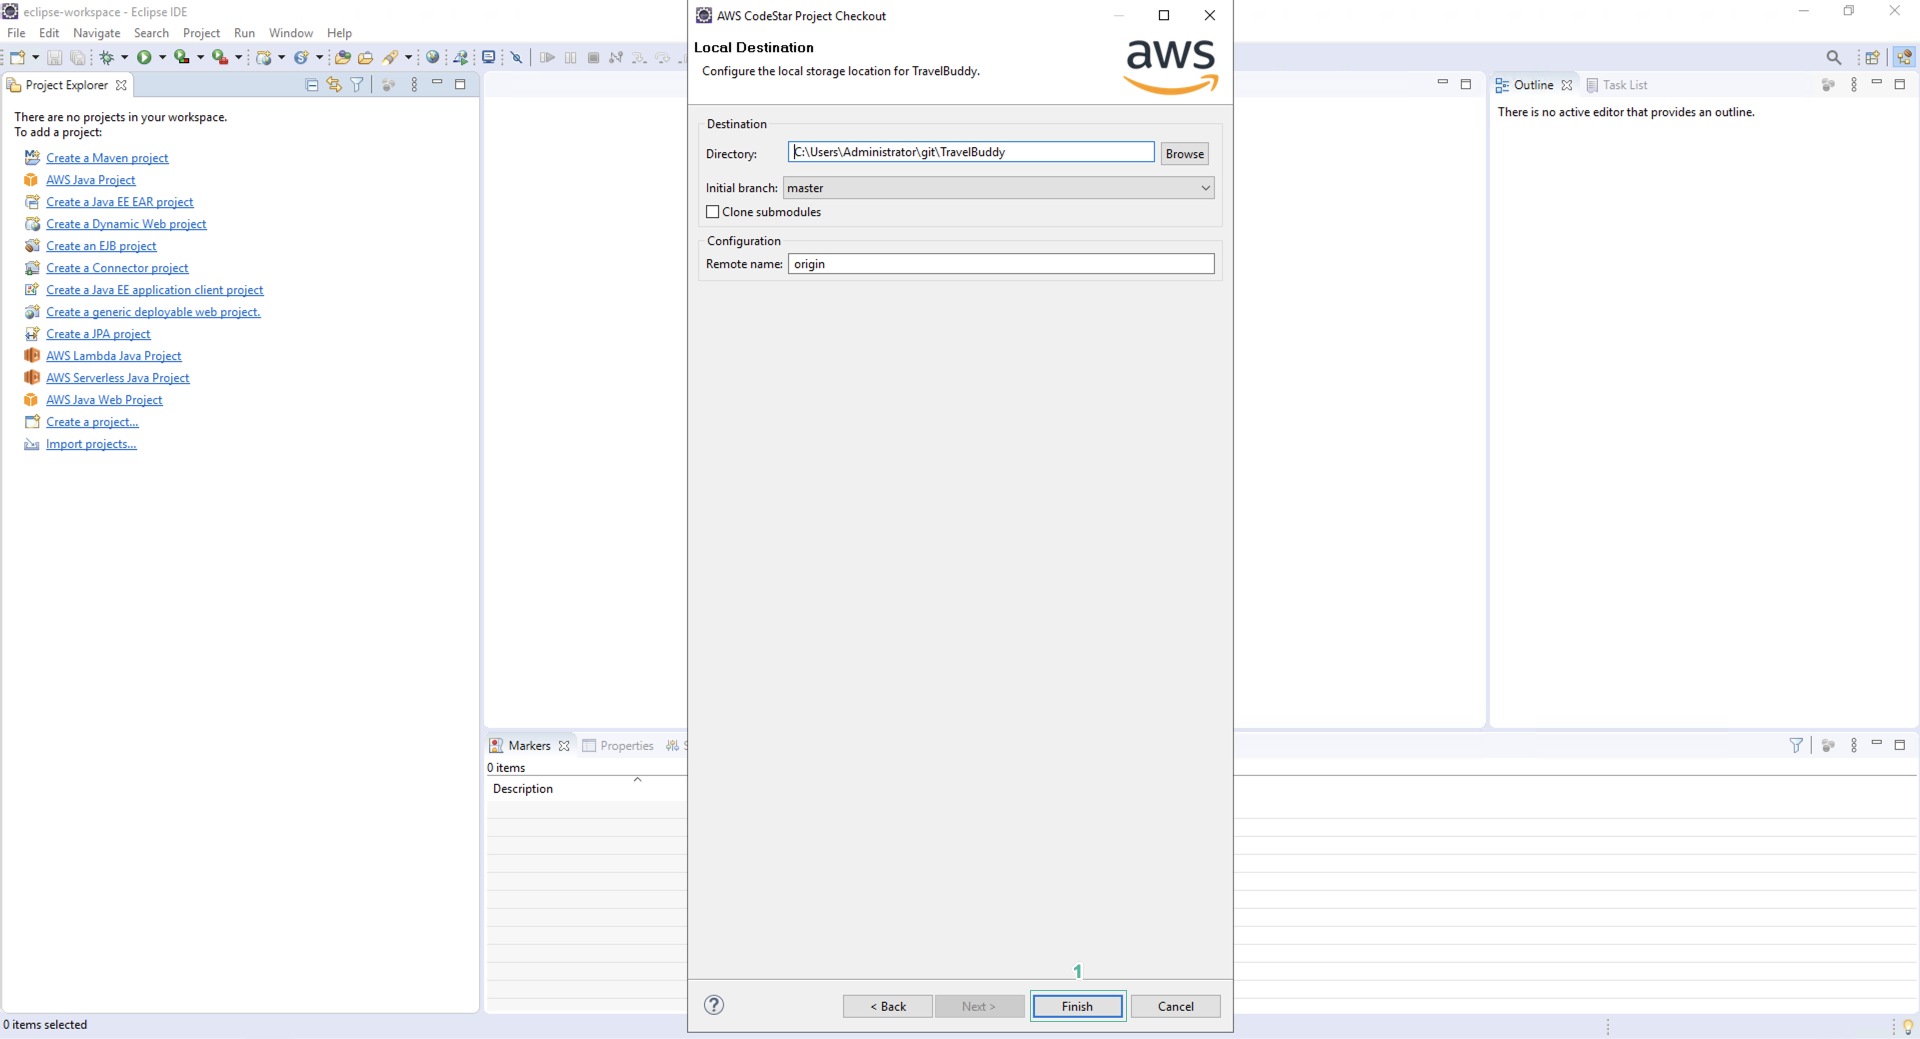1920x1039 pixels.
Task: Click the AWS Serverless Java Project link
Action: [117, 378]
